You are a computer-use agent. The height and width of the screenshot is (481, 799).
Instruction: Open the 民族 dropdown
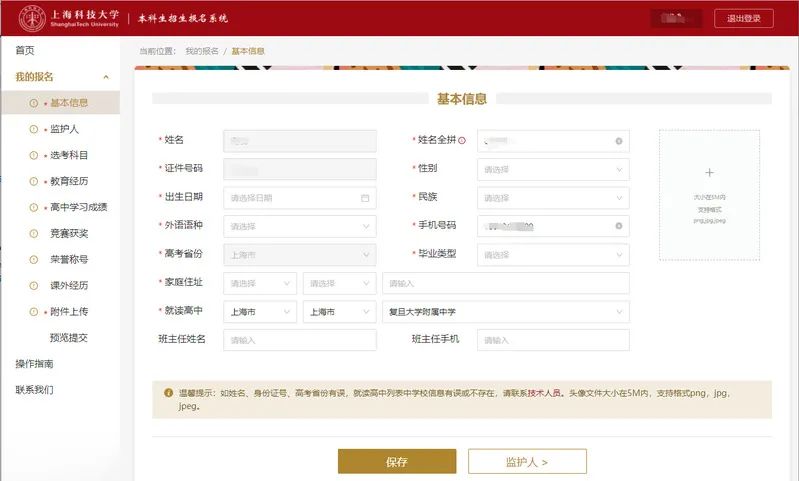pos(553,198)
